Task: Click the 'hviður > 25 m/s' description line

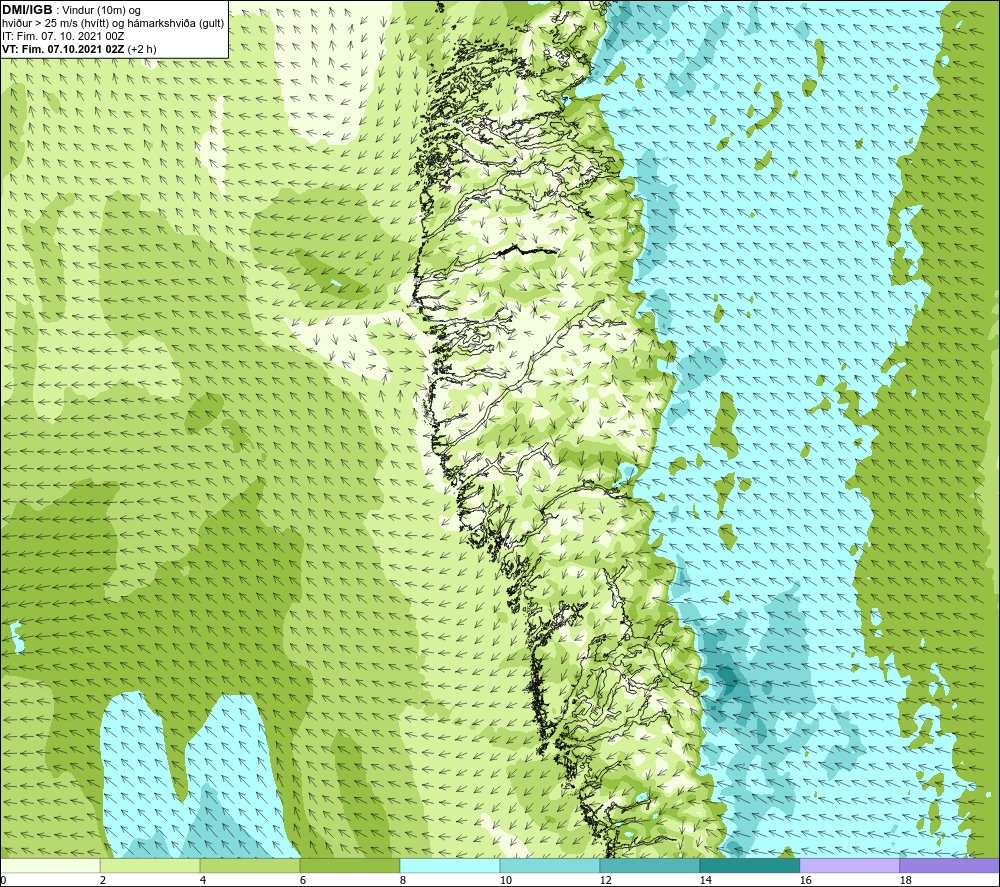Action: pyautogui.click(x=113, y=23)
